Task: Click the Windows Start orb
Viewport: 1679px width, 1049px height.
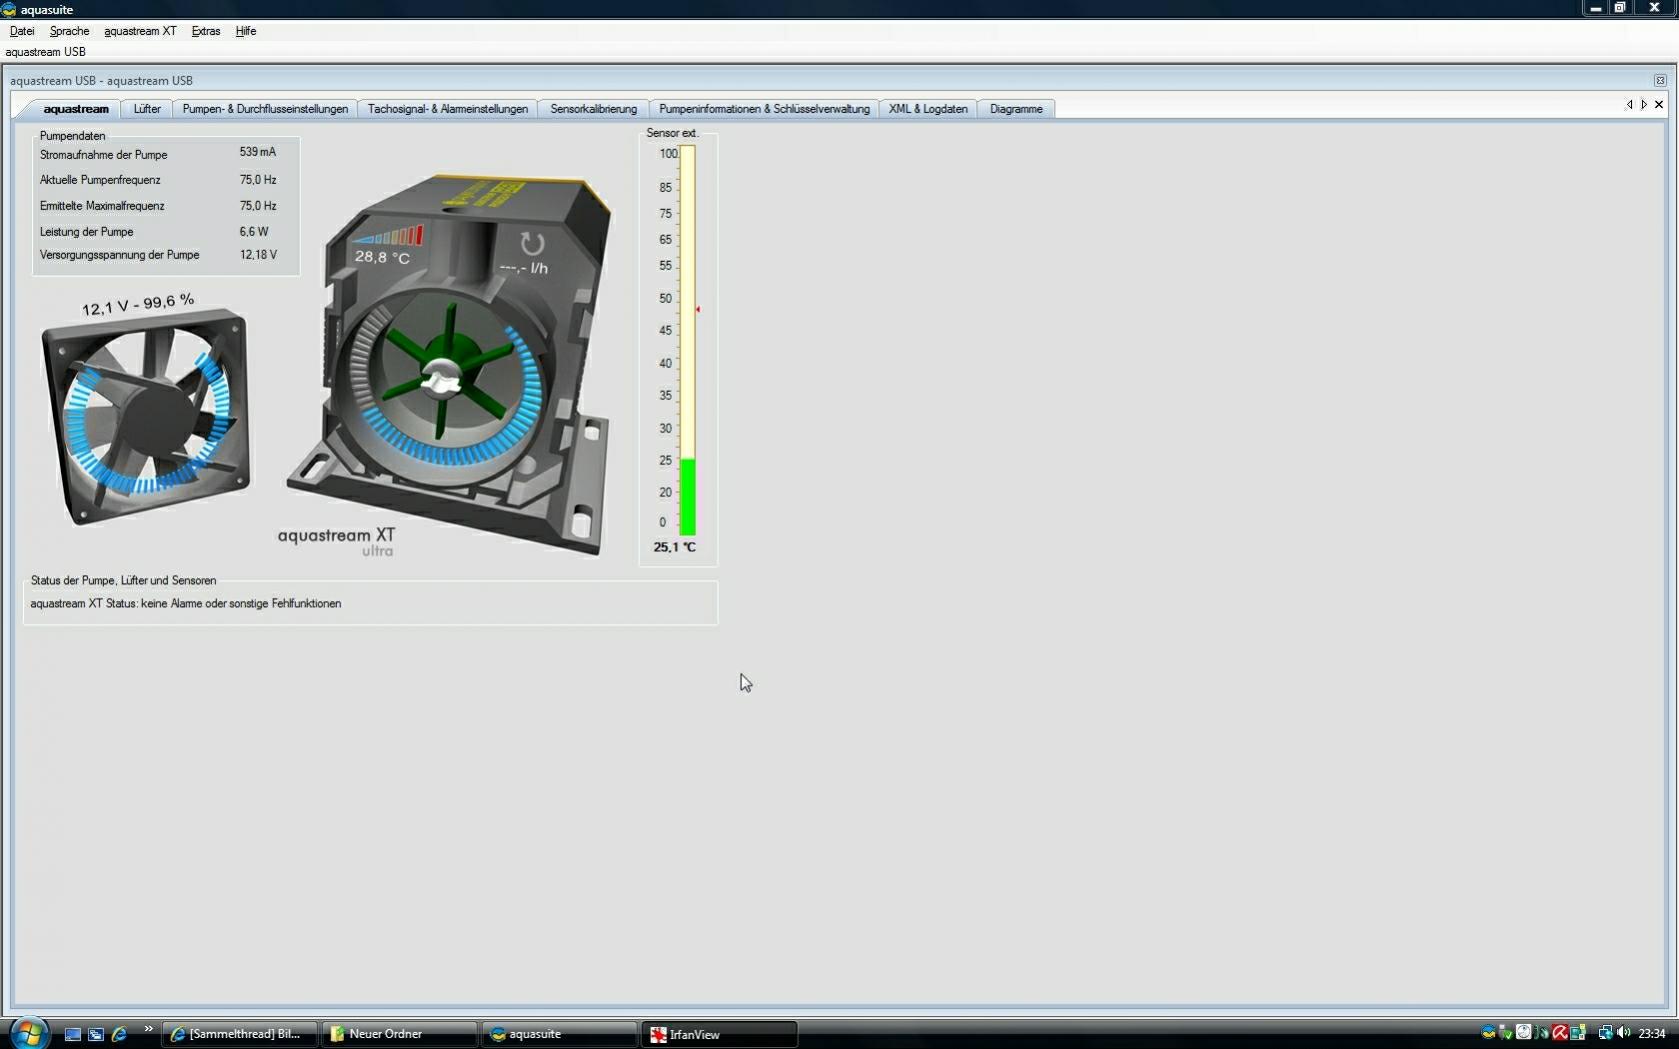Action: (x=28, y=1033)
